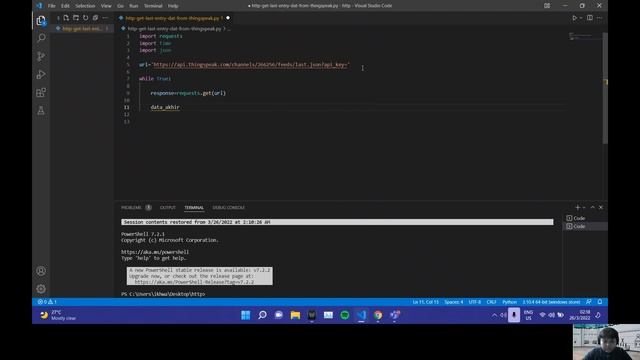Click notifications bell in status bar
Viewport: 640px width, 360px height.
600,302
